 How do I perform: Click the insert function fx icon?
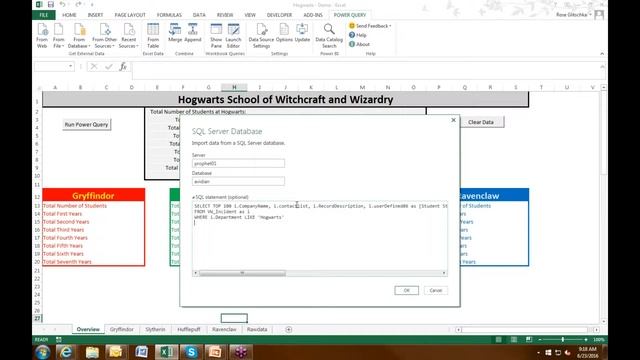(123, 67)
